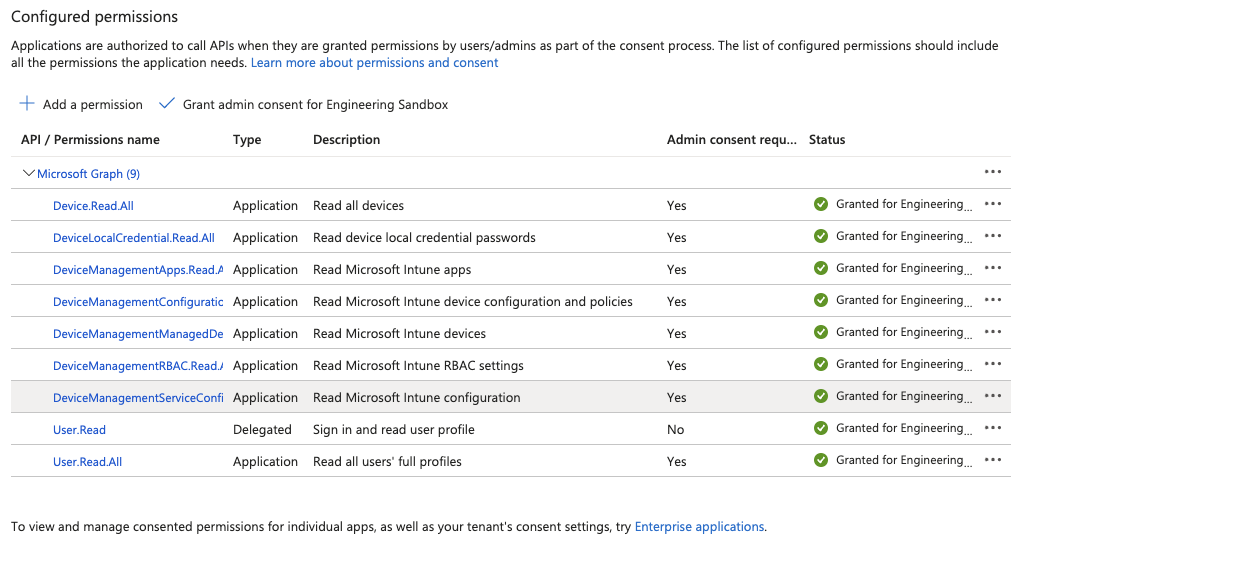Click the Status column header

point(827,140)
